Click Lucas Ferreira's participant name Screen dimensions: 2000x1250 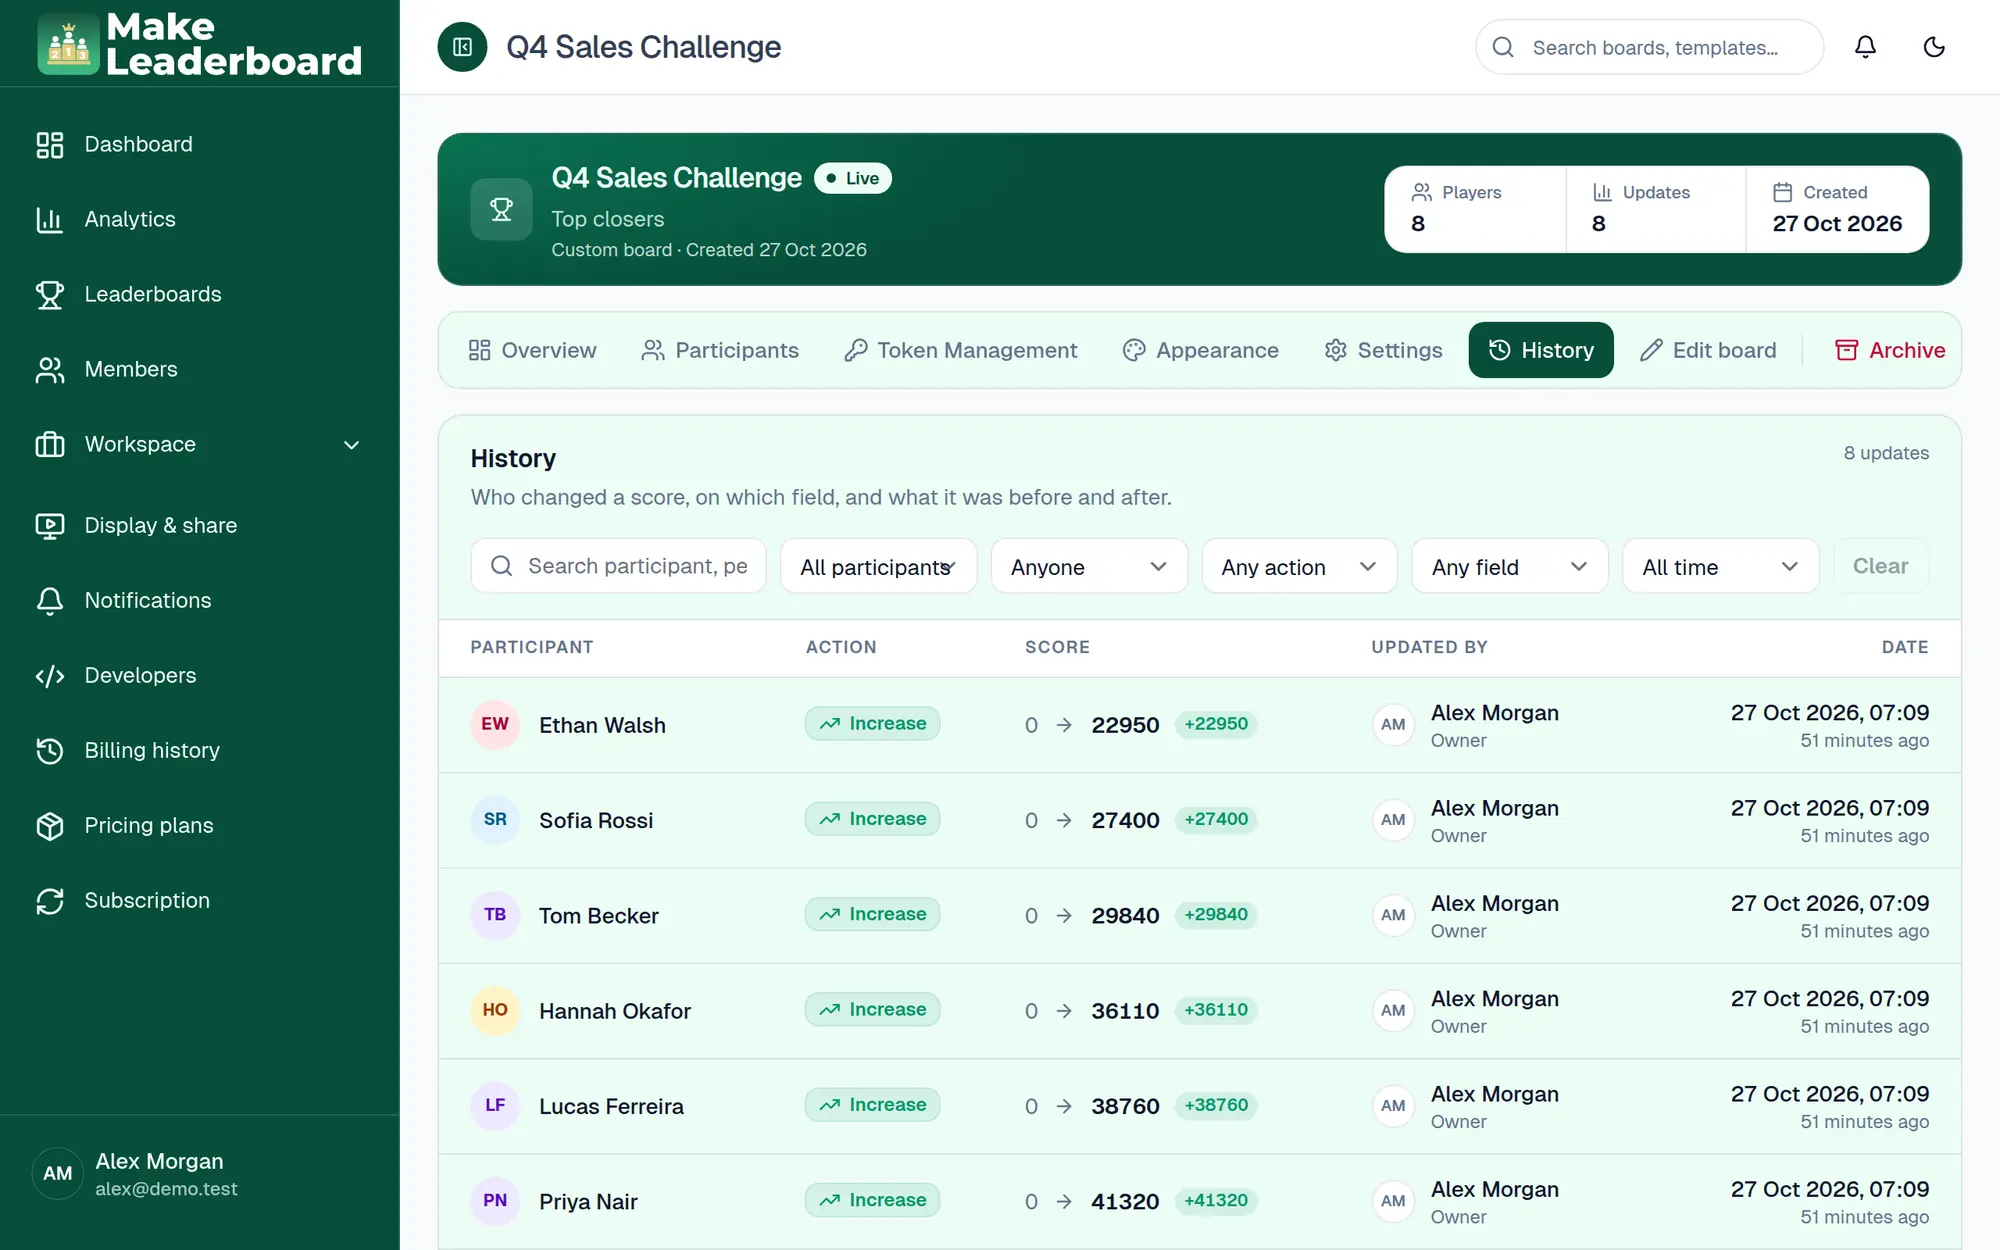click(611, 1106)
